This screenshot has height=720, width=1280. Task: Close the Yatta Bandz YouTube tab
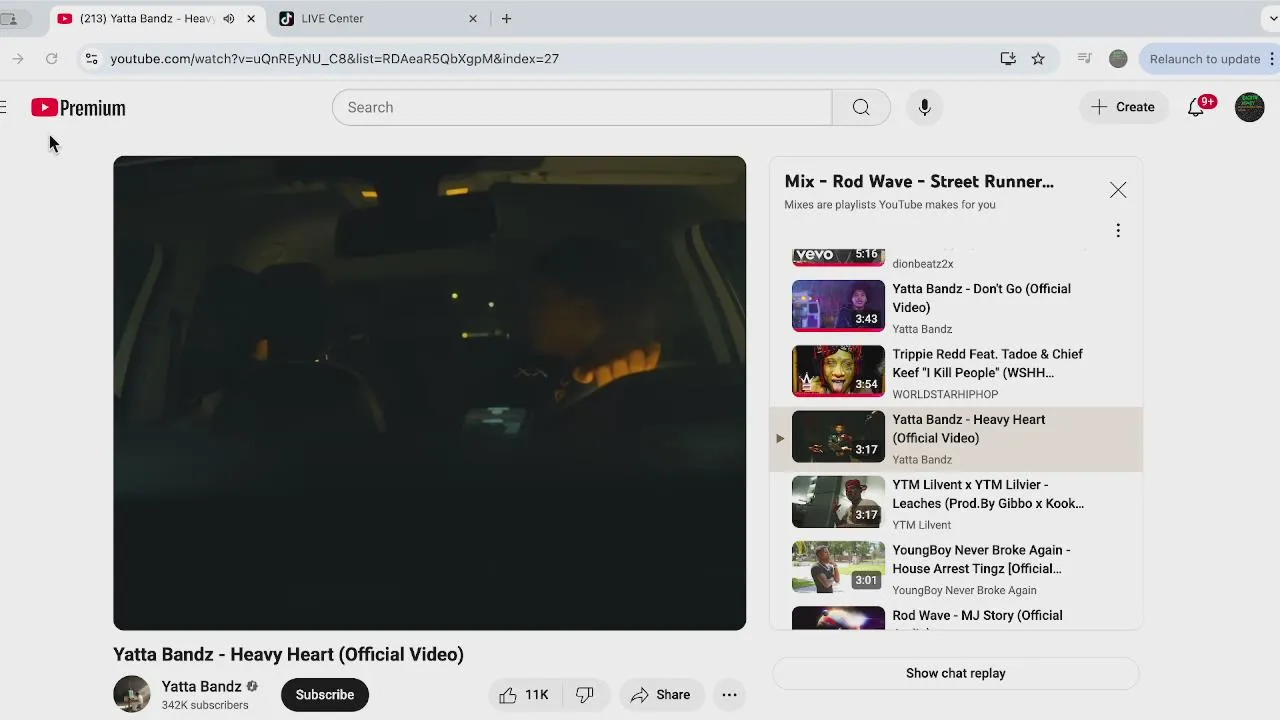pos(251,19)
